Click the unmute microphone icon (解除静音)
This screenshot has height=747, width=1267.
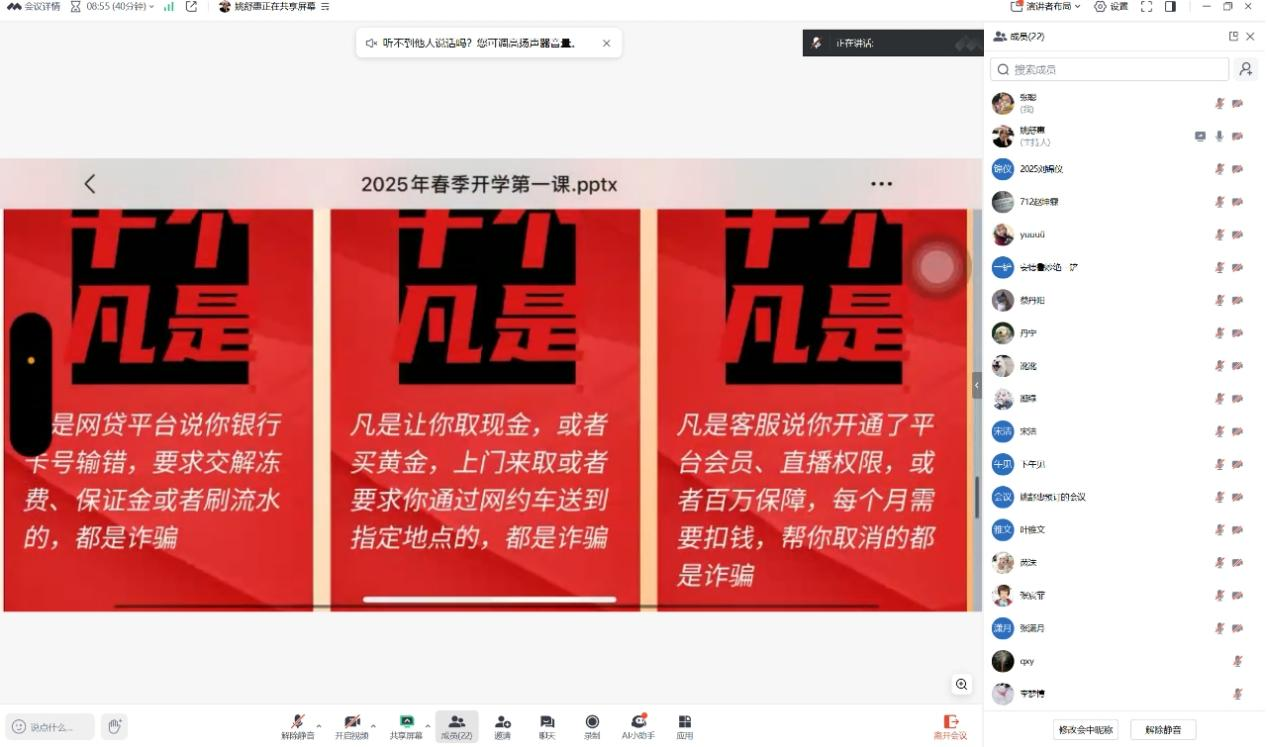point(297,722)
